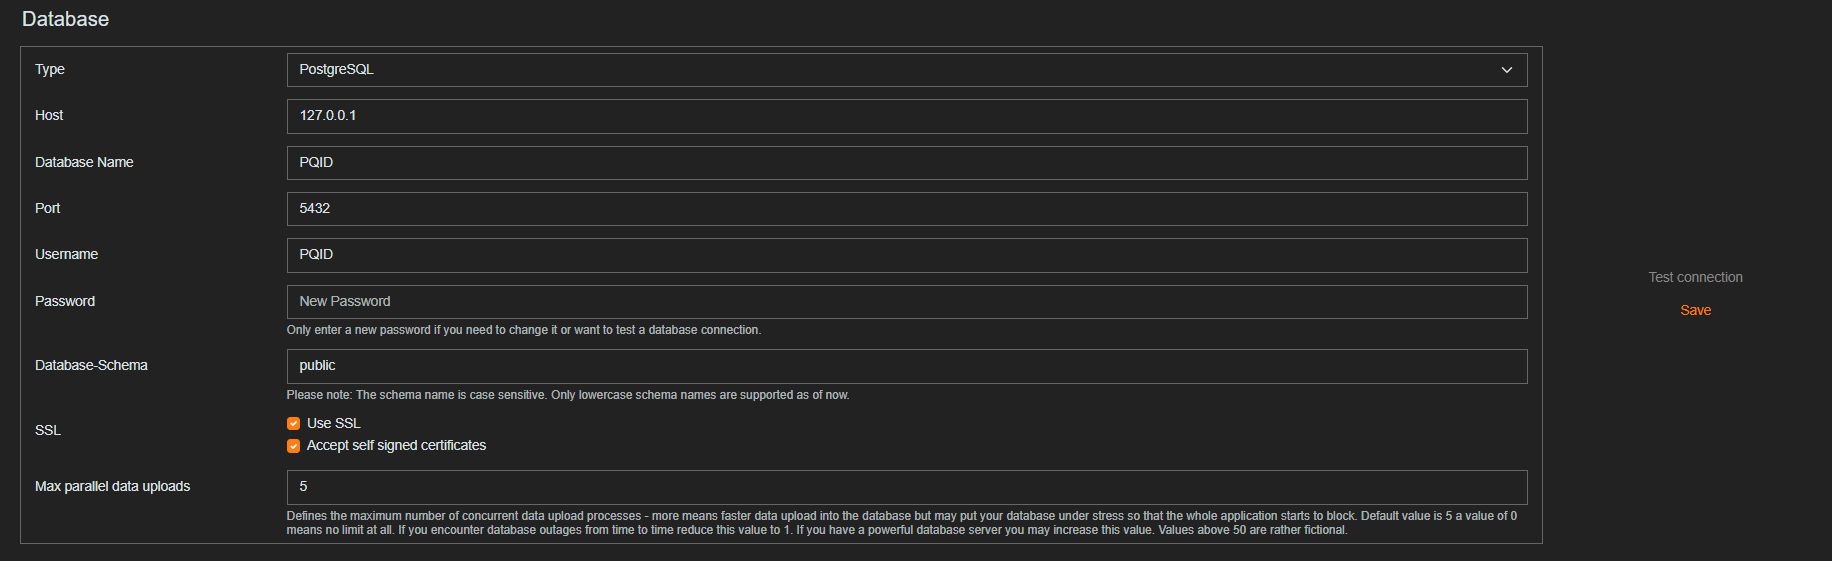Screen dimensions: 1832x561
Task: Select the Username input field
Action: coord(906,255)
